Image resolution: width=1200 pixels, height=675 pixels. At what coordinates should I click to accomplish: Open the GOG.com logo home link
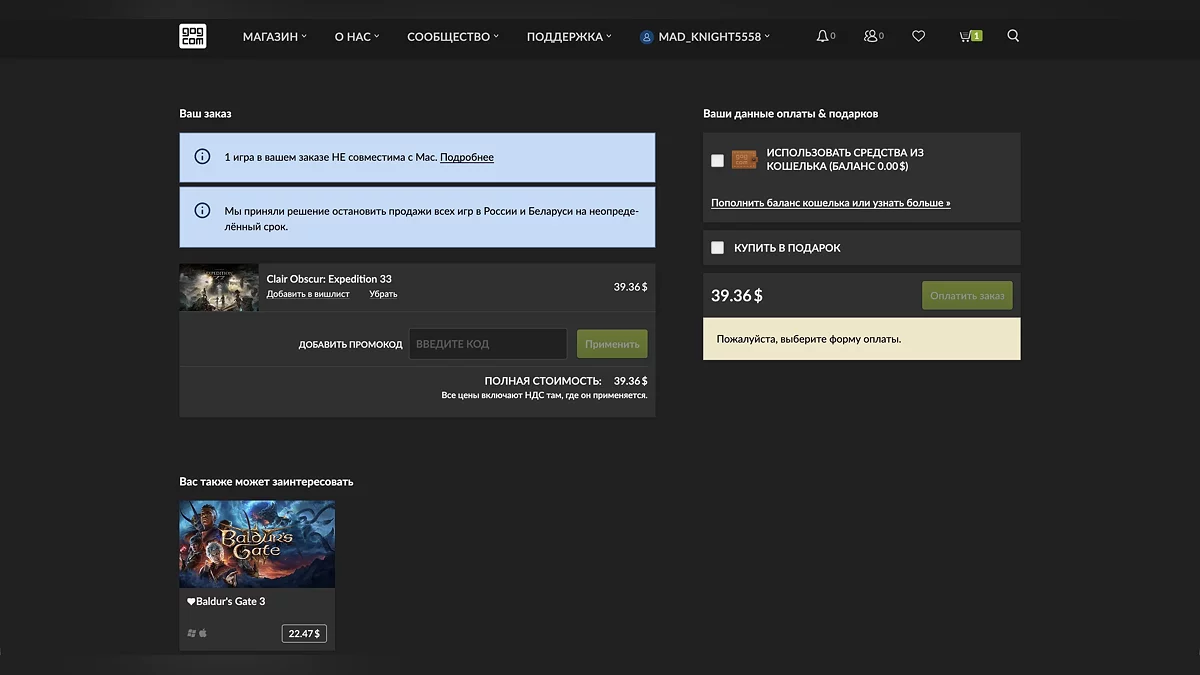192,36
